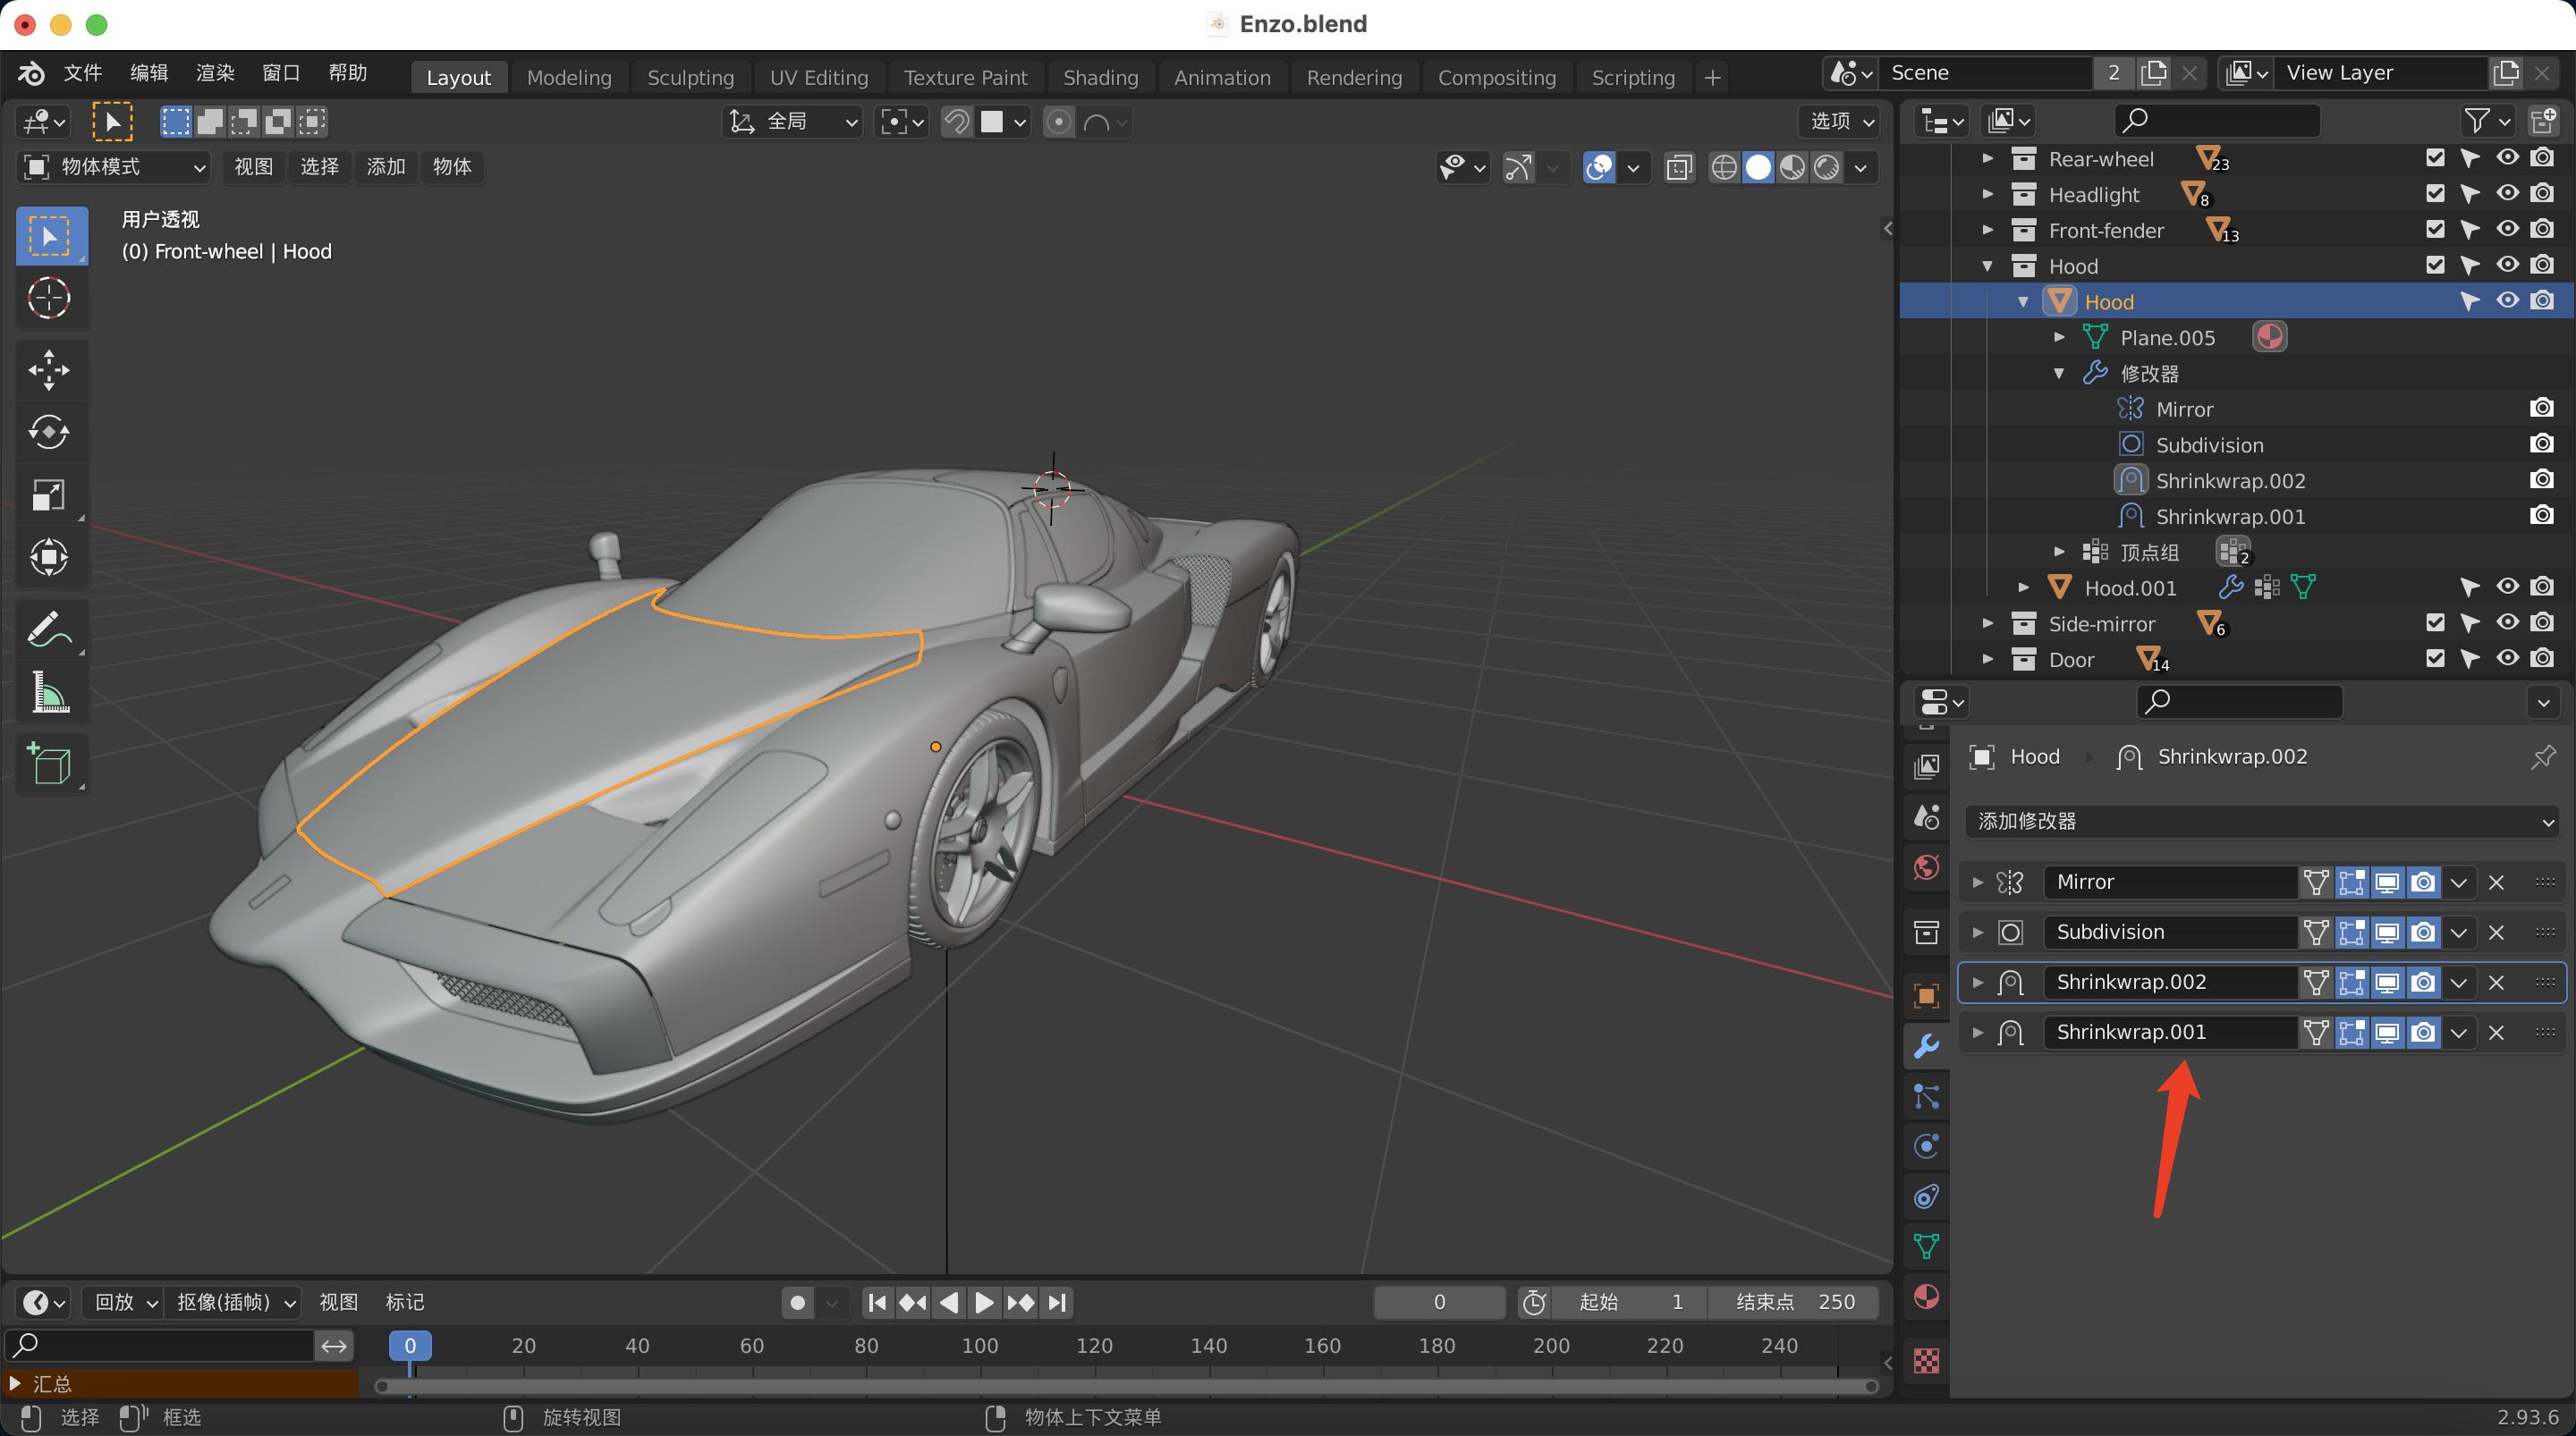Open the 选项 dropdown in viewport
The width and height of the screenshot is (2576, 1436).
[x=1840, y=121]
